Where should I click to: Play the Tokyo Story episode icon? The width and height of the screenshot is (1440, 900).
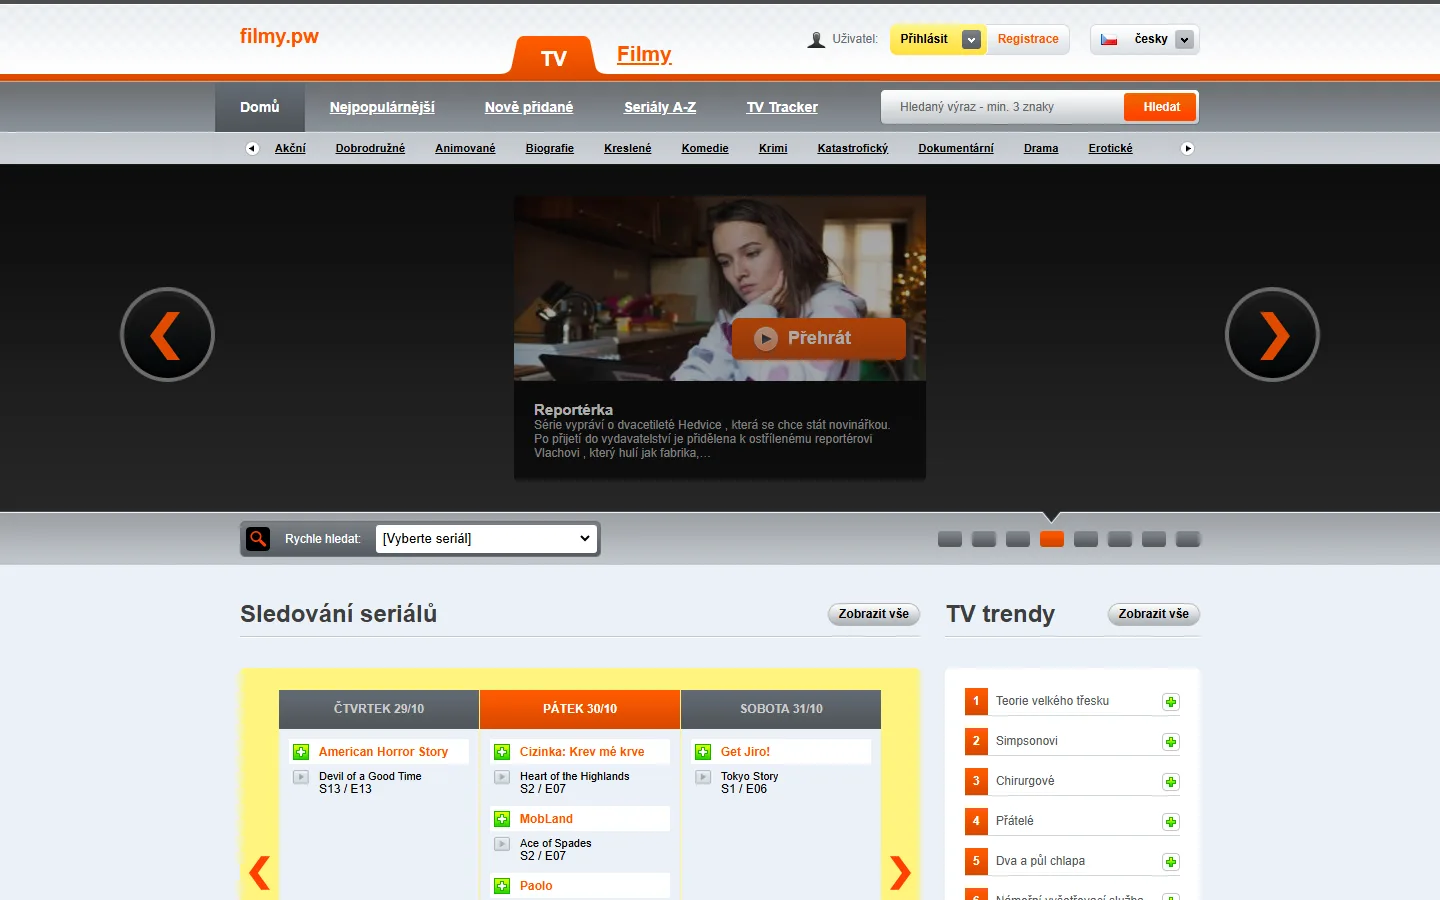tap(703, 777)
